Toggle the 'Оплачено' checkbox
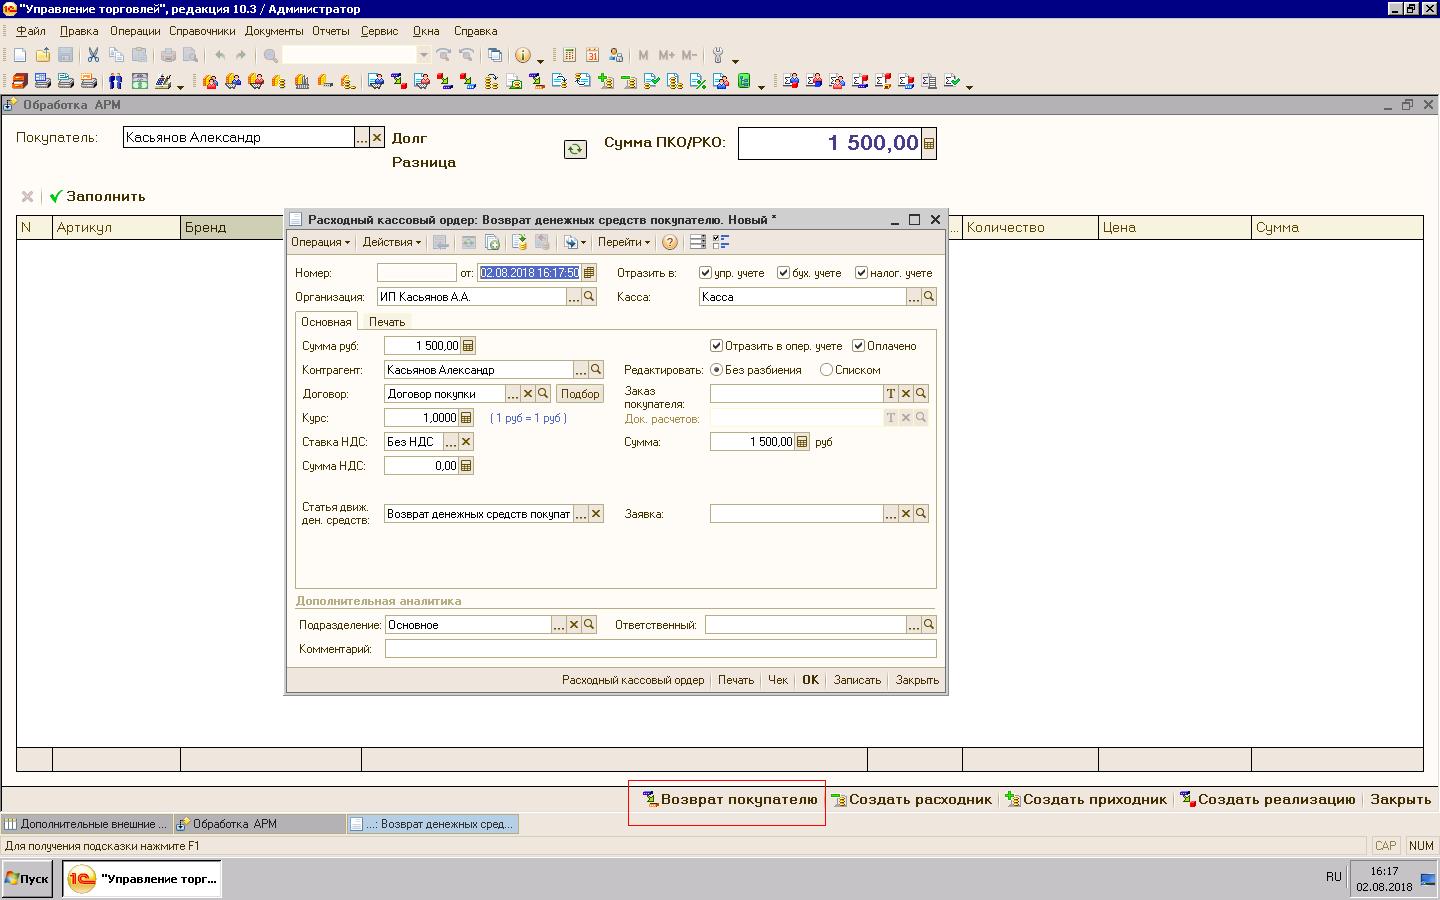 tap(858, 346)
